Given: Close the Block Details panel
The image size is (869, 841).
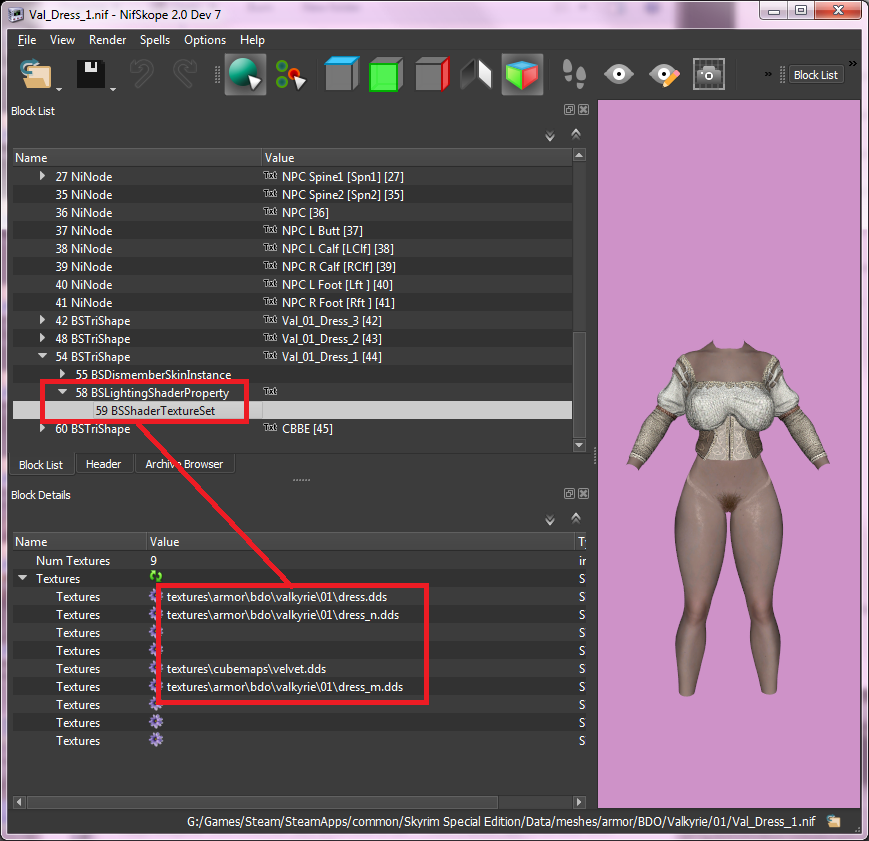Looking at the screenshot, I should click(584, 493).
